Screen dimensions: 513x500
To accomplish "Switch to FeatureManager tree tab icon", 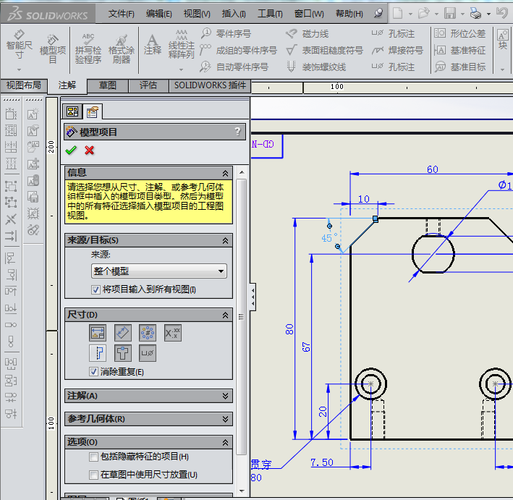I will (x=72, y=111).
